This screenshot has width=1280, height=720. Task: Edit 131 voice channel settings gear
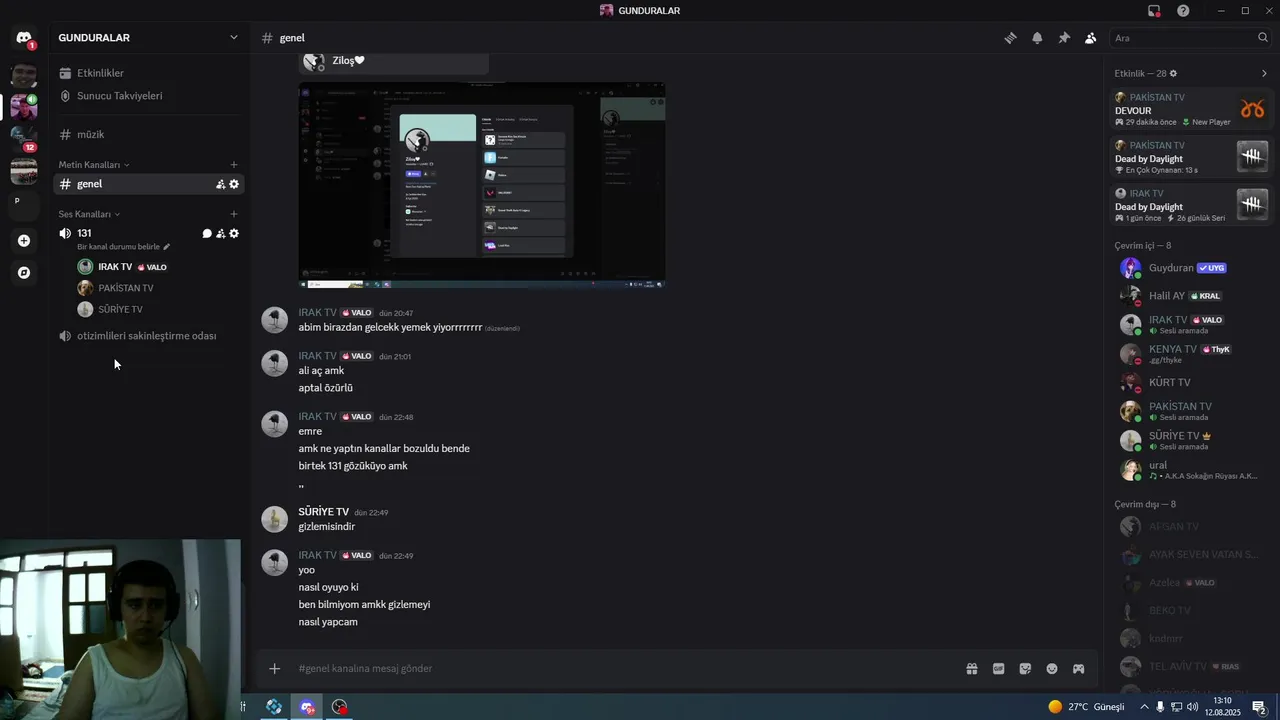234,234
